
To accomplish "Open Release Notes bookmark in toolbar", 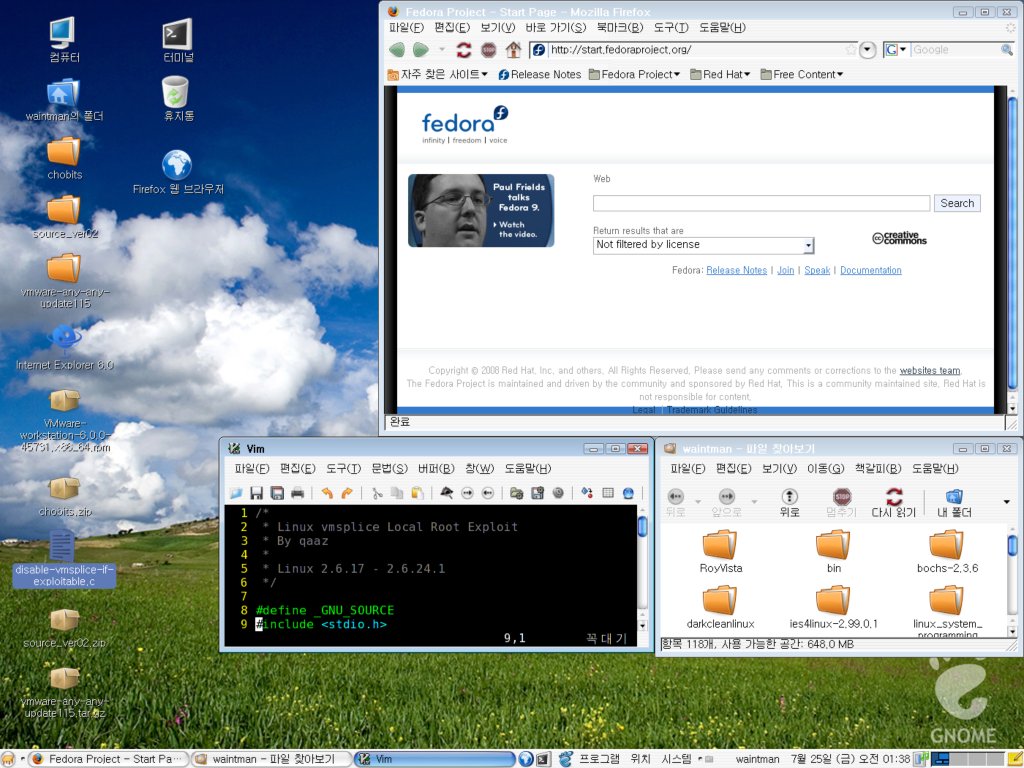I will point(539,74).
